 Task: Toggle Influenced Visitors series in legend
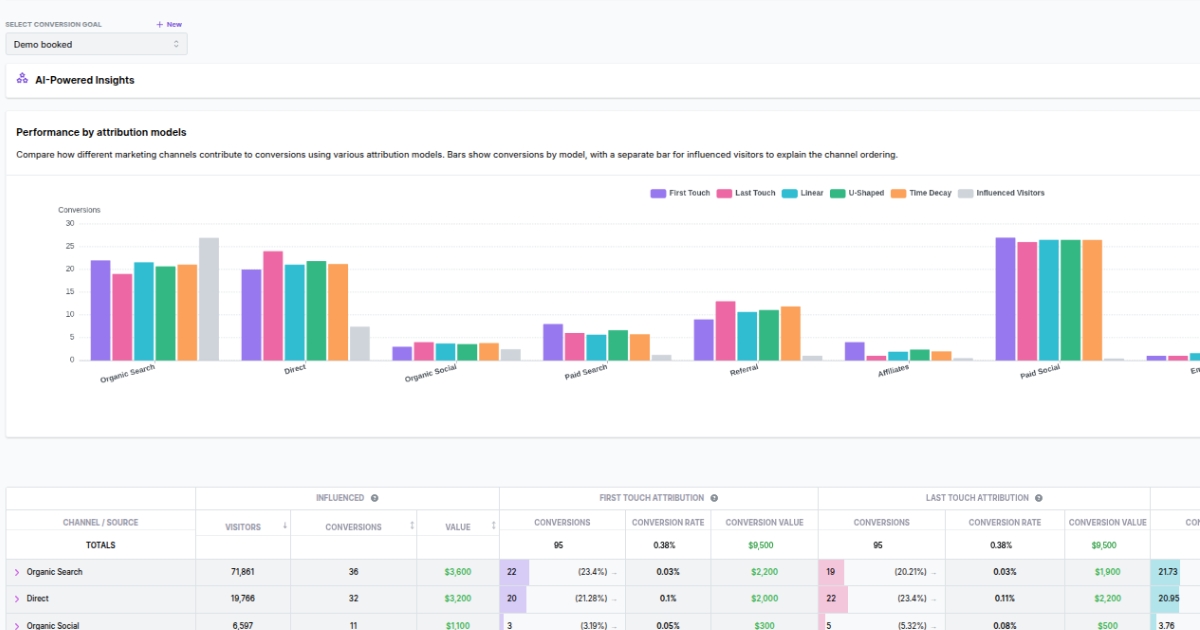(1001, 193)
